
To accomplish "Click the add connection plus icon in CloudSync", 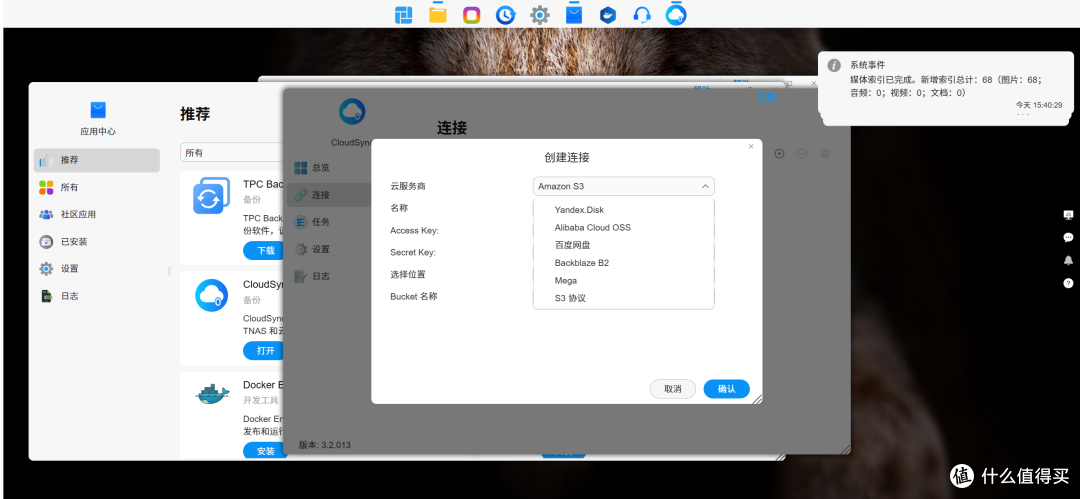I will (x=780, y=154).
